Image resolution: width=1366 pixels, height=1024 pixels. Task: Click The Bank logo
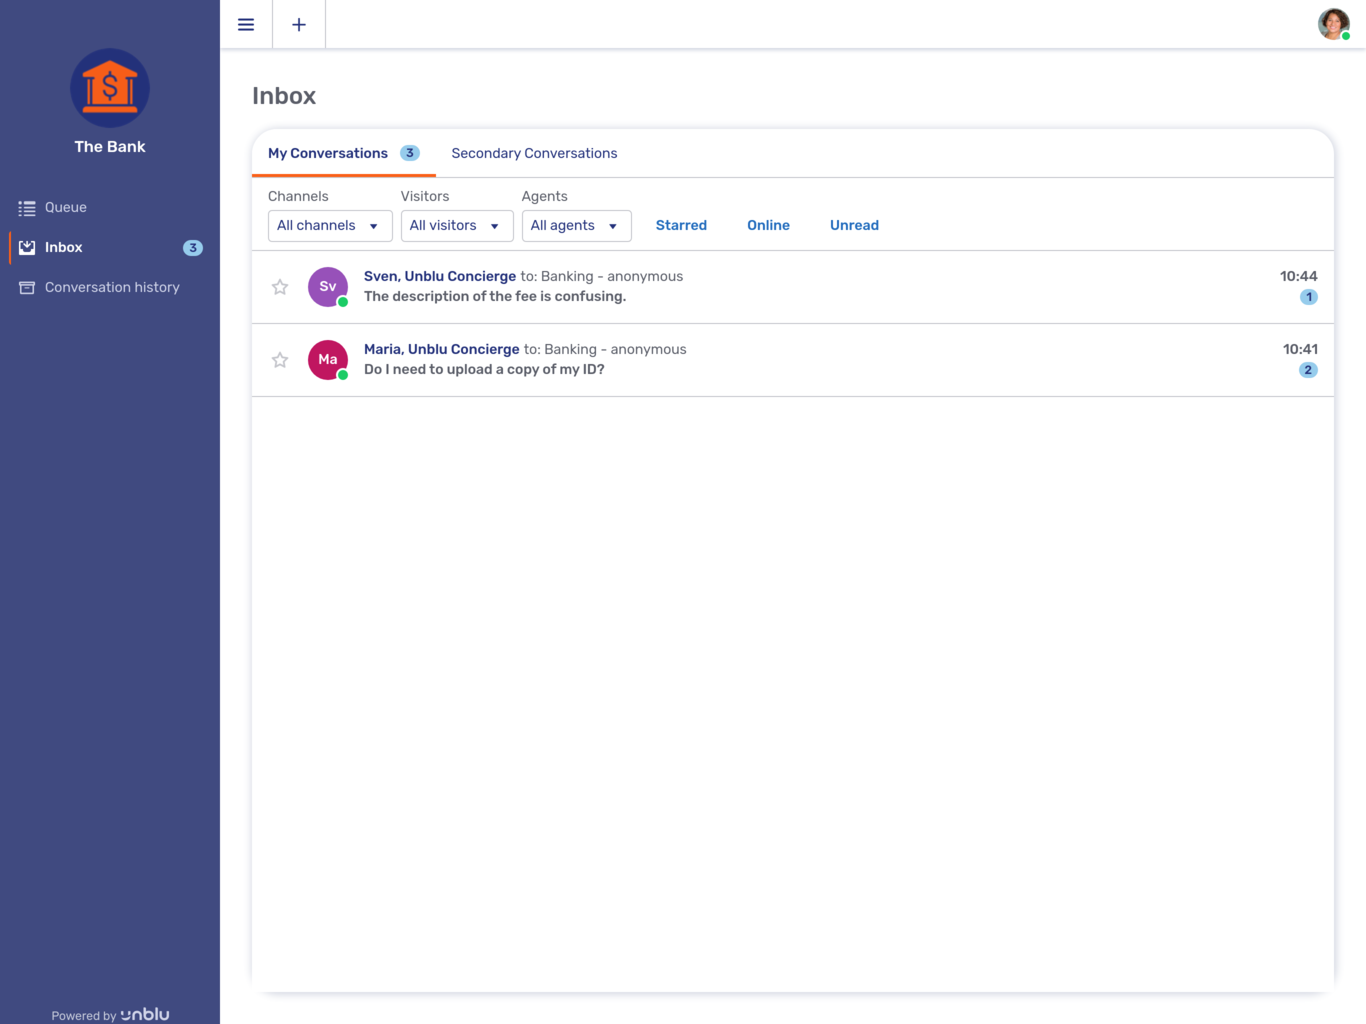tap(109, 88)
